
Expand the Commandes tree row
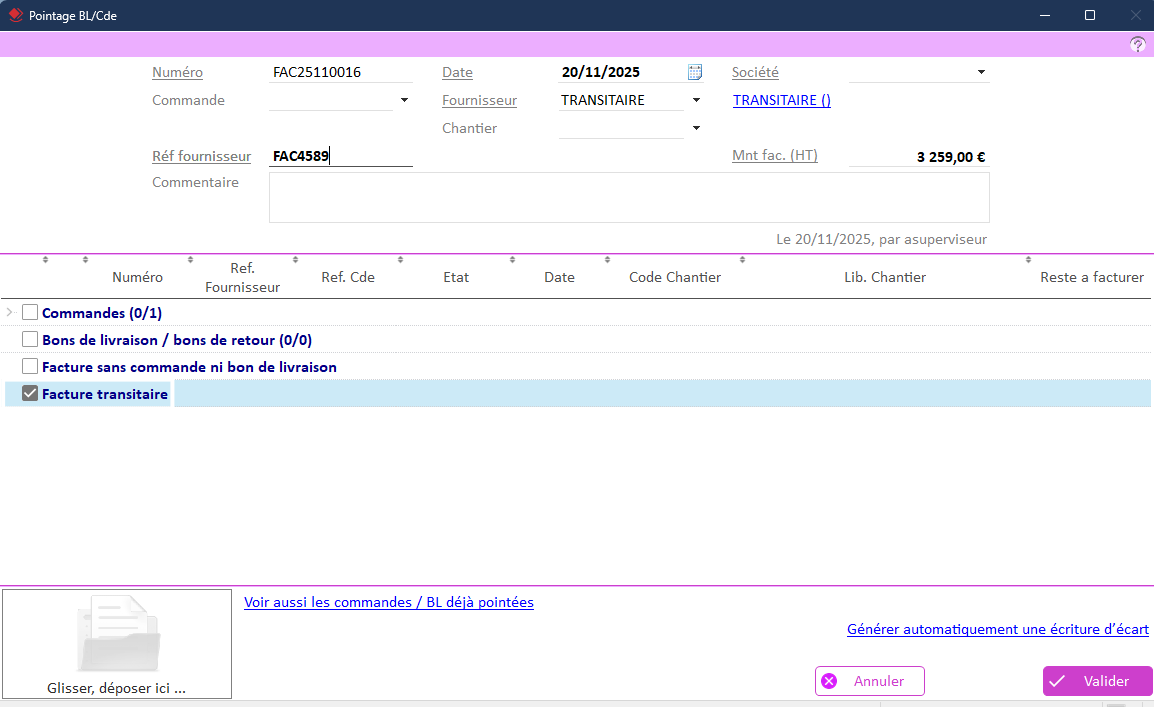coord(10,313)
